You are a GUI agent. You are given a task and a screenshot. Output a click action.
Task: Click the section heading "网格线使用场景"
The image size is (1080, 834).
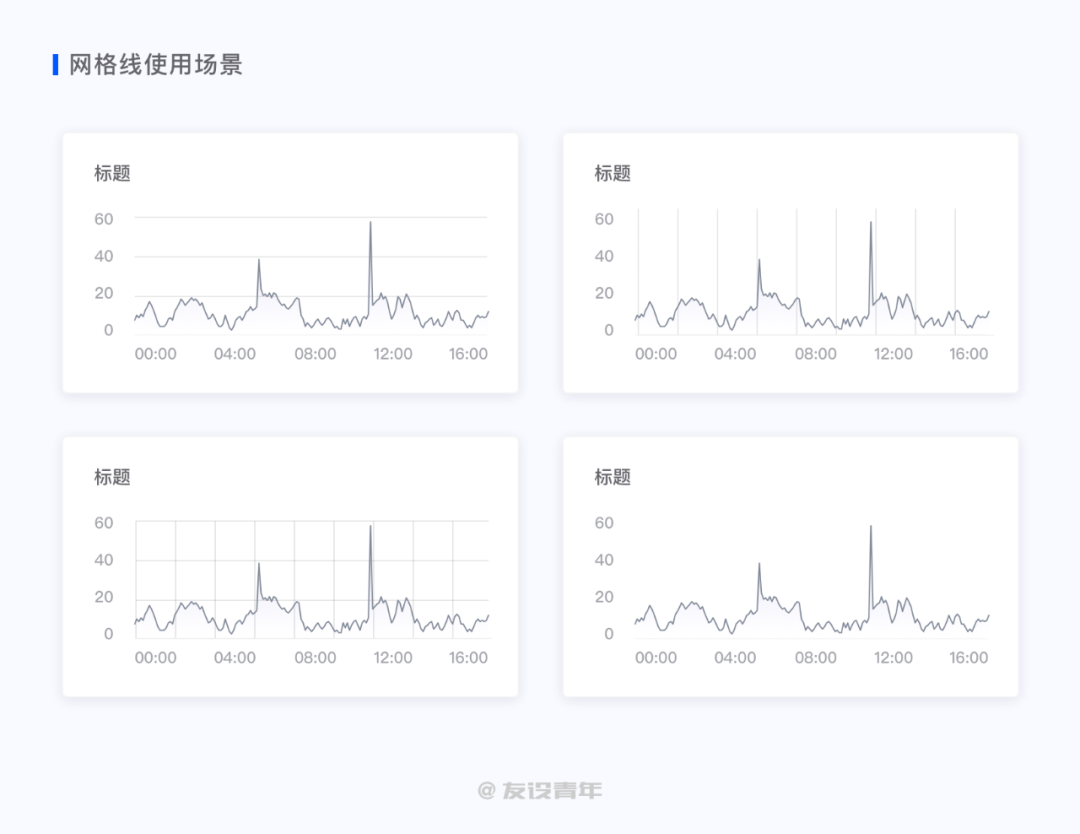click(x=156, y=66)
